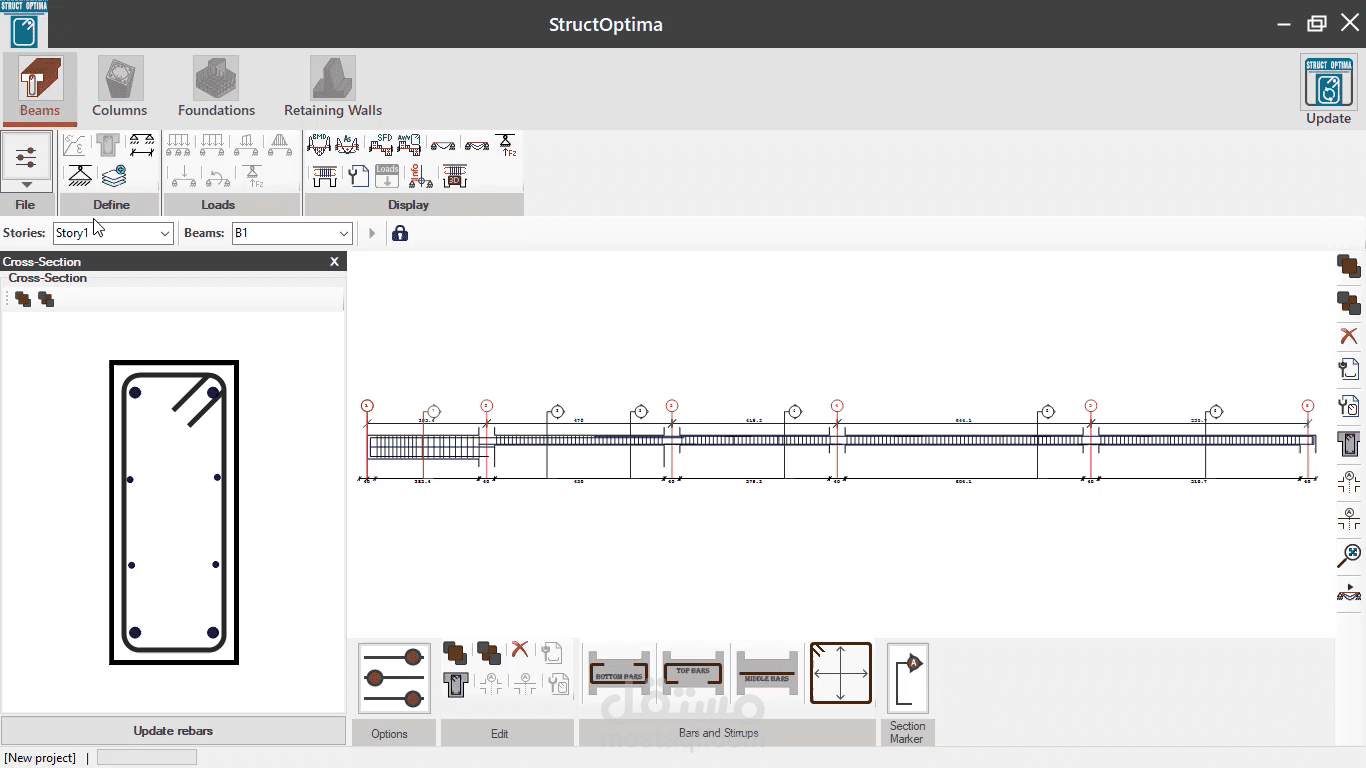The width and height of the screenshot is (1366, 768).
Task: Switch to the Foundations module
Action: (x=216, y=88)
